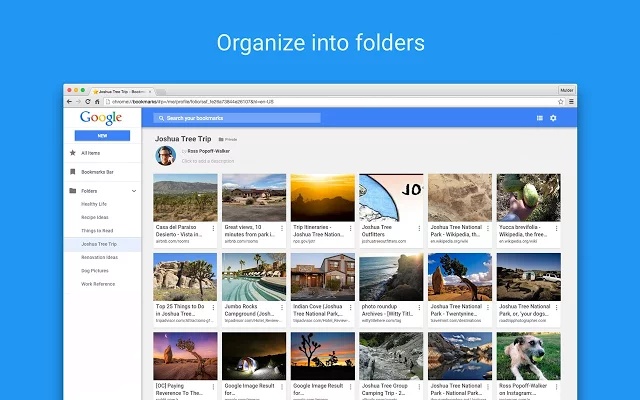Open the lit tent Google Image Result thumbnail
Image resolution: width=640 pixels, height=400 pixels.
[254, 356]
